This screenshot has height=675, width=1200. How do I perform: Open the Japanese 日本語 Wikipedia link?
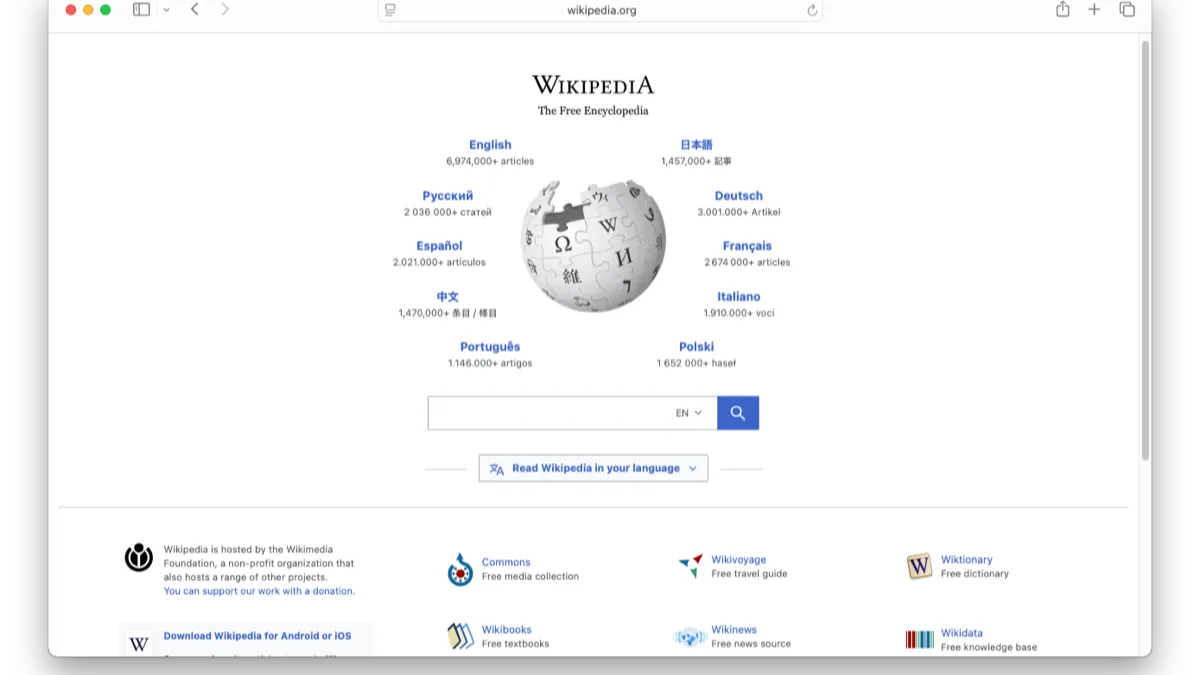click(696, 145)
